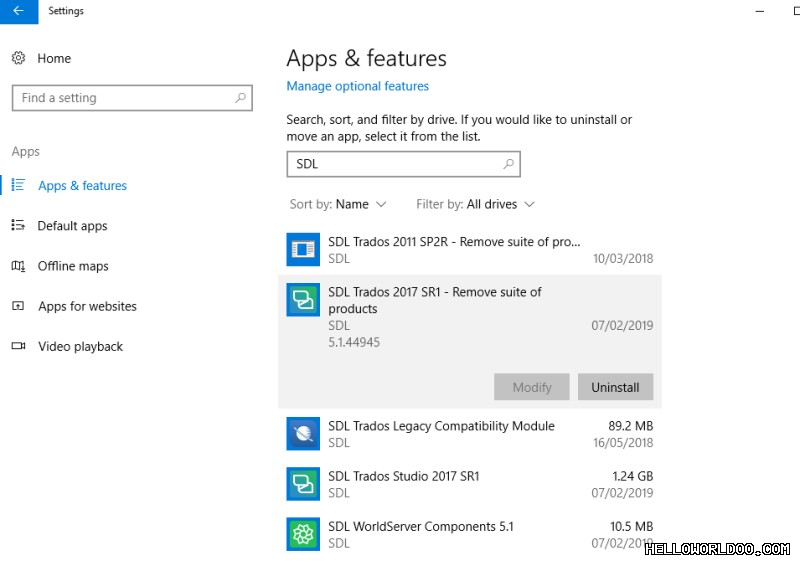Select Apps & features in sidebar
This screenshot has height=566, width=800.
pyautogui.click(x=82, y=185)
